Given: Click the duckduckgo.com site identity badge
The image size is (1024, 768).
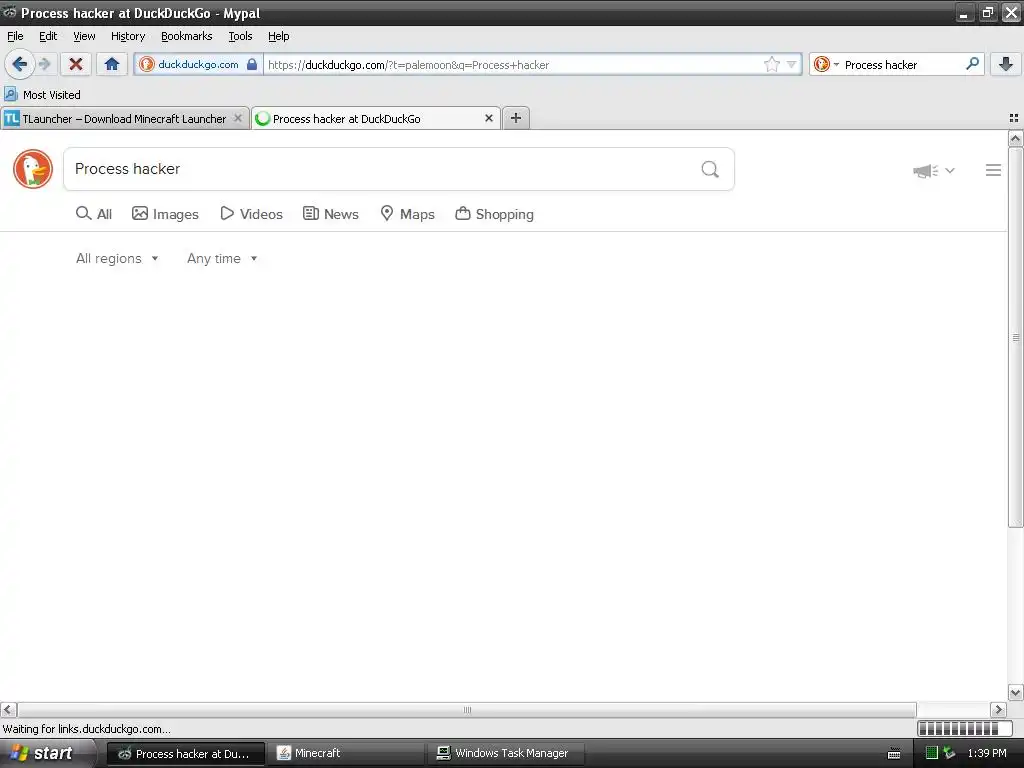Looking at the screenshot, I should 199,64.
